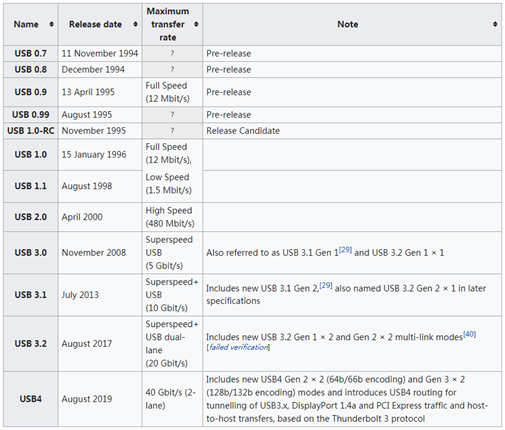
Task: Sort by Maximum transfer rate arrows
Action: click(x=196, y=24)
